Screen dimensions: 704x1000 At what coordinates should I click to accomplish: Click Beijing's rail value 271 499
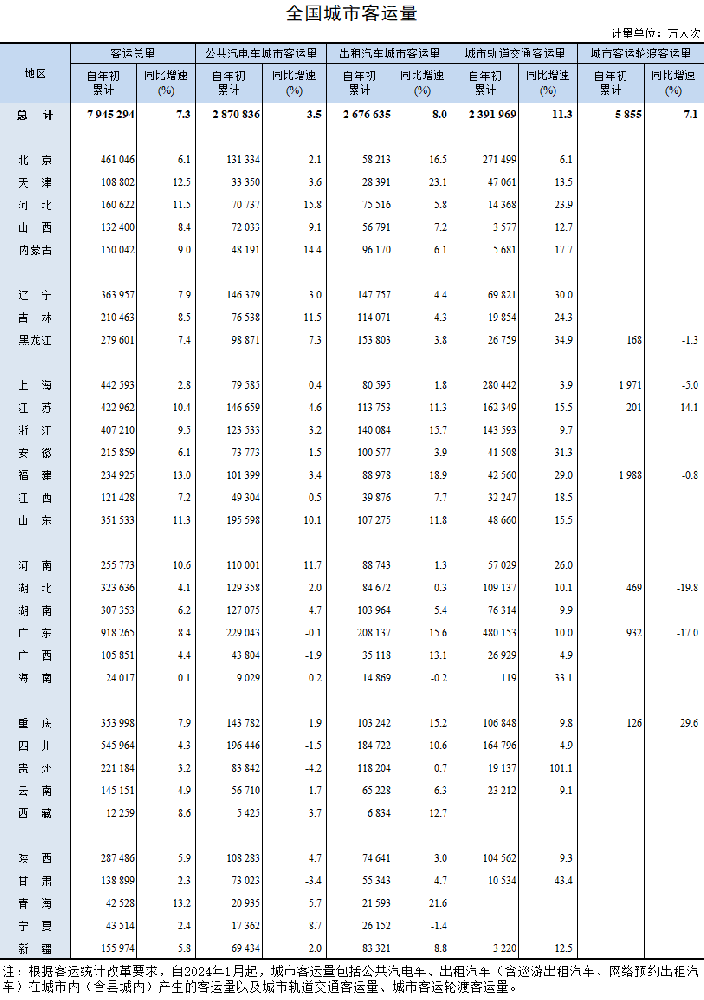coord(500,159)
